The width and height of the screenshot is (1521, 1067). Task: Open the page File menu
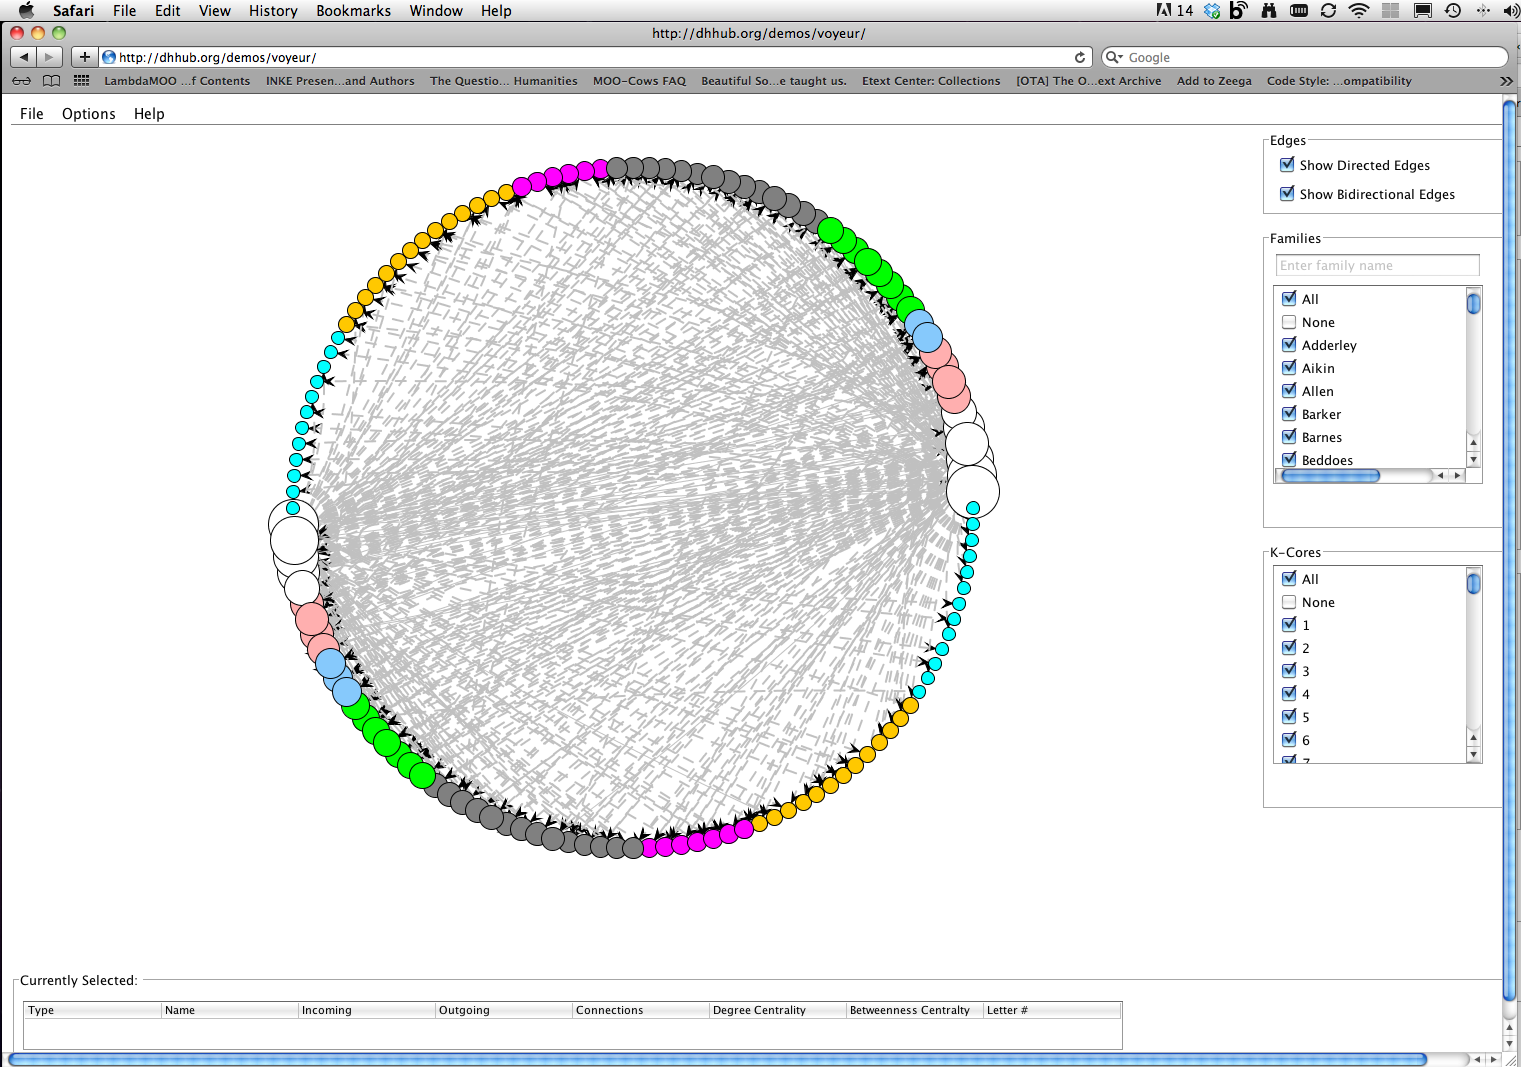pos(32,114)
